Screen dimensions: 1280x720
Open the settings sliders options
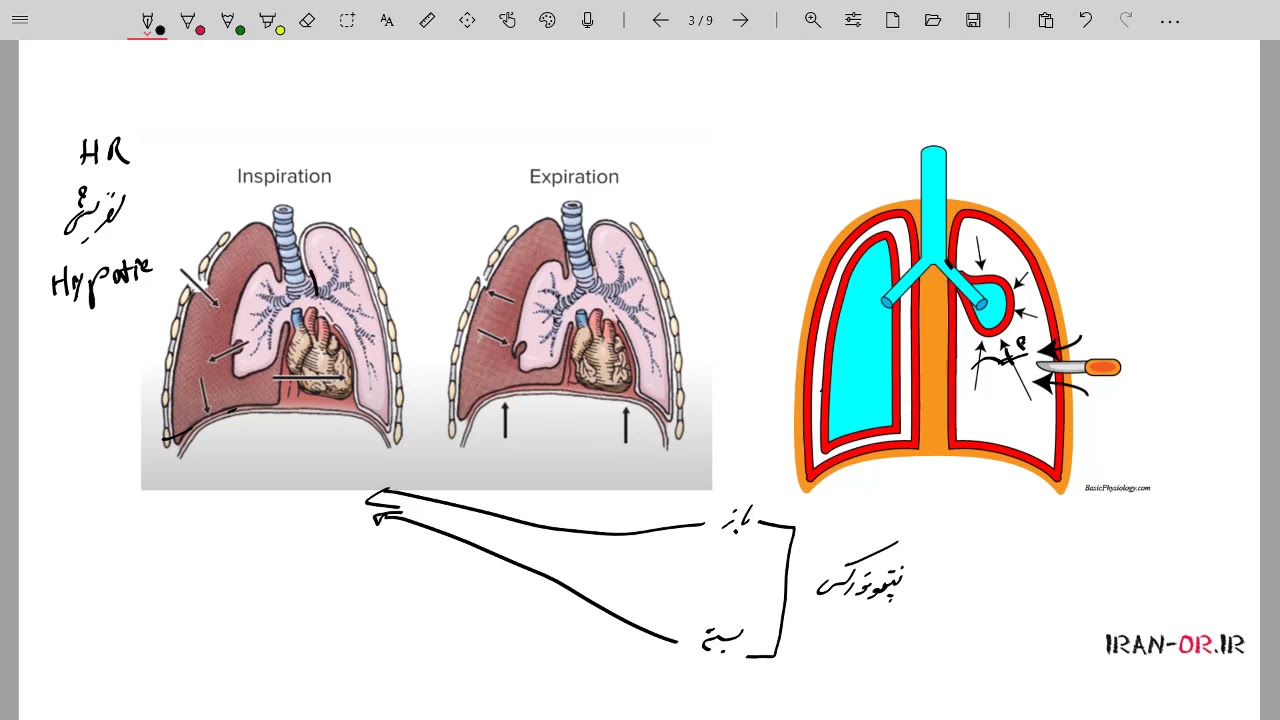(x=853, y=20)
